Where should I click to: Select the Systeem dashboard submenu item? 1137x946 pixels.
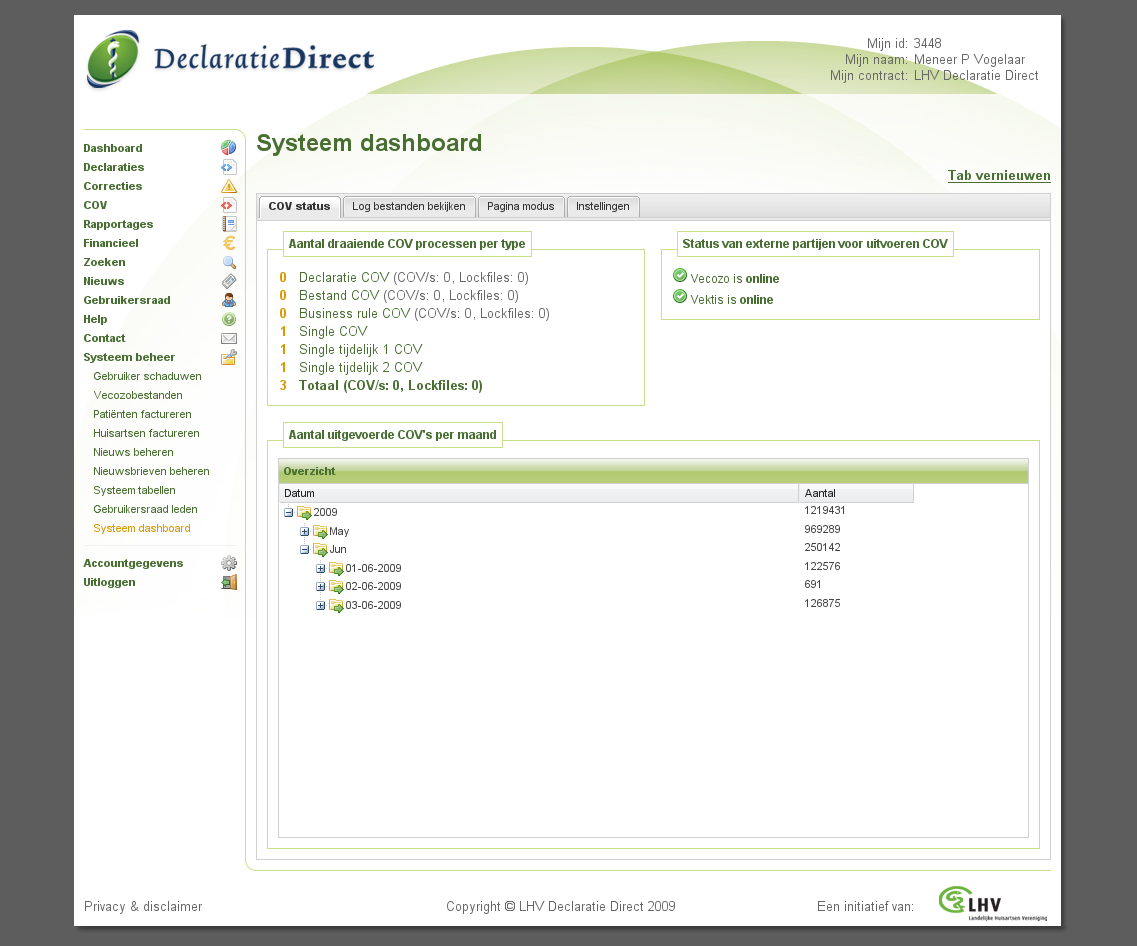142,528
